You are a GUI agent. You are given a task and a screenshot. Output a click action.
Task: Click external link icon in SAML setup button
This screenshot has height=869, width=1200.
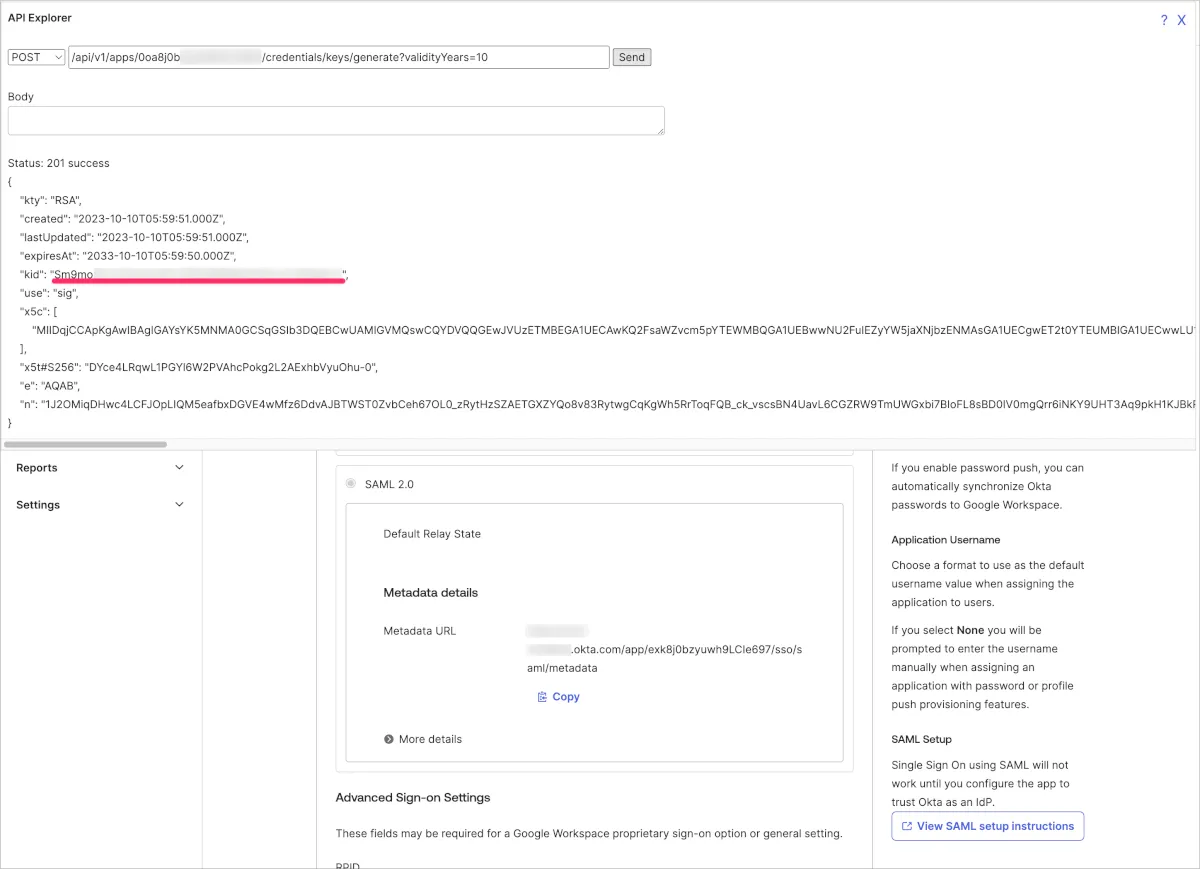(x=907, y=826)
